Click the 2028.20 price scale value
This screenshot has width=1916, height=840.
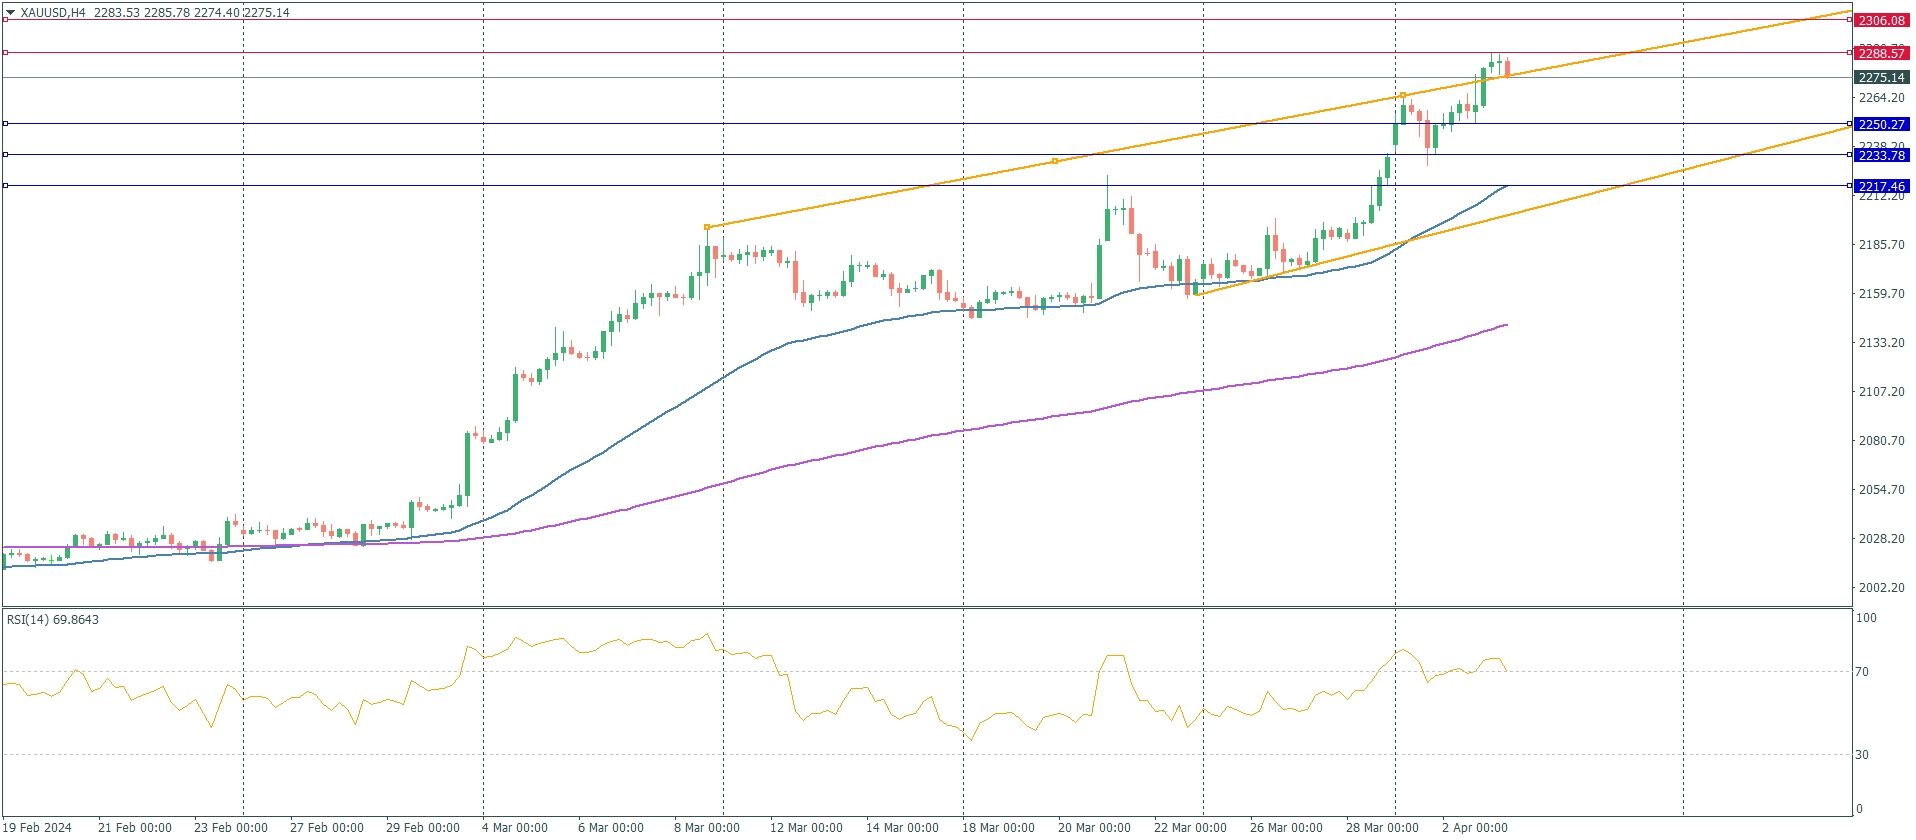(1881, 539)
